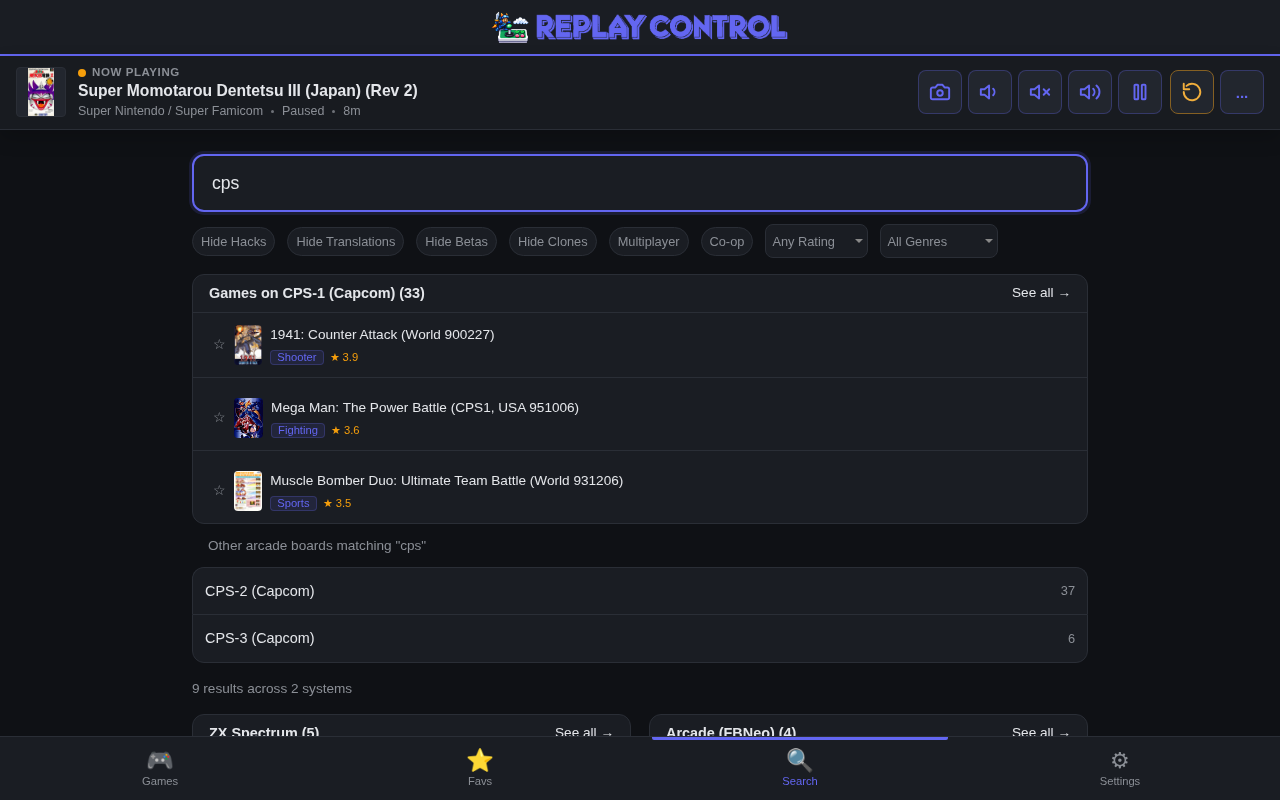
Task: Click the Replay Control logo
Action: click(x=640, y=27)
